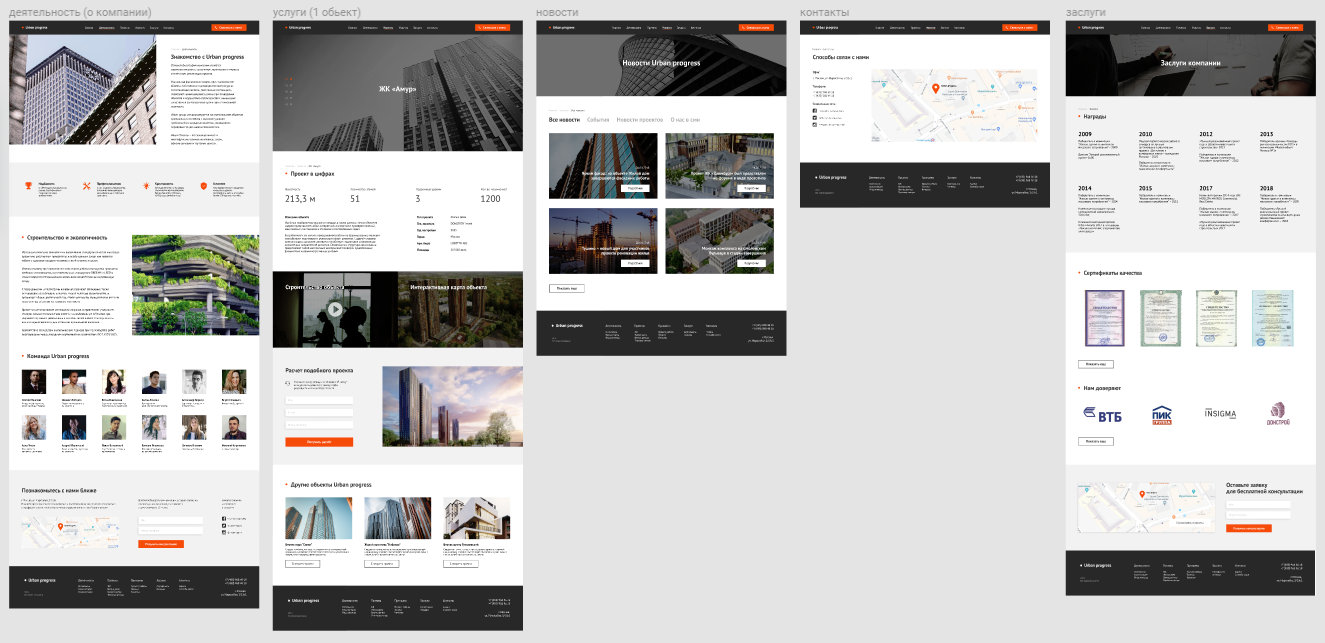Viewport: 1325px width, 643px height.
Task: Select the деятельность (о компании) artboard label
Action: 81,11
